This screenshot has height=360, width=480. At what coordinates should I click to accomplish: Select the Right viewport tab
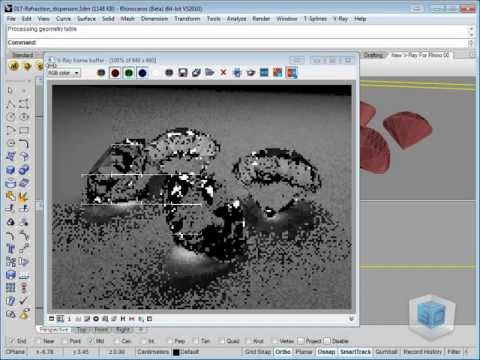[x=123, y=330]
